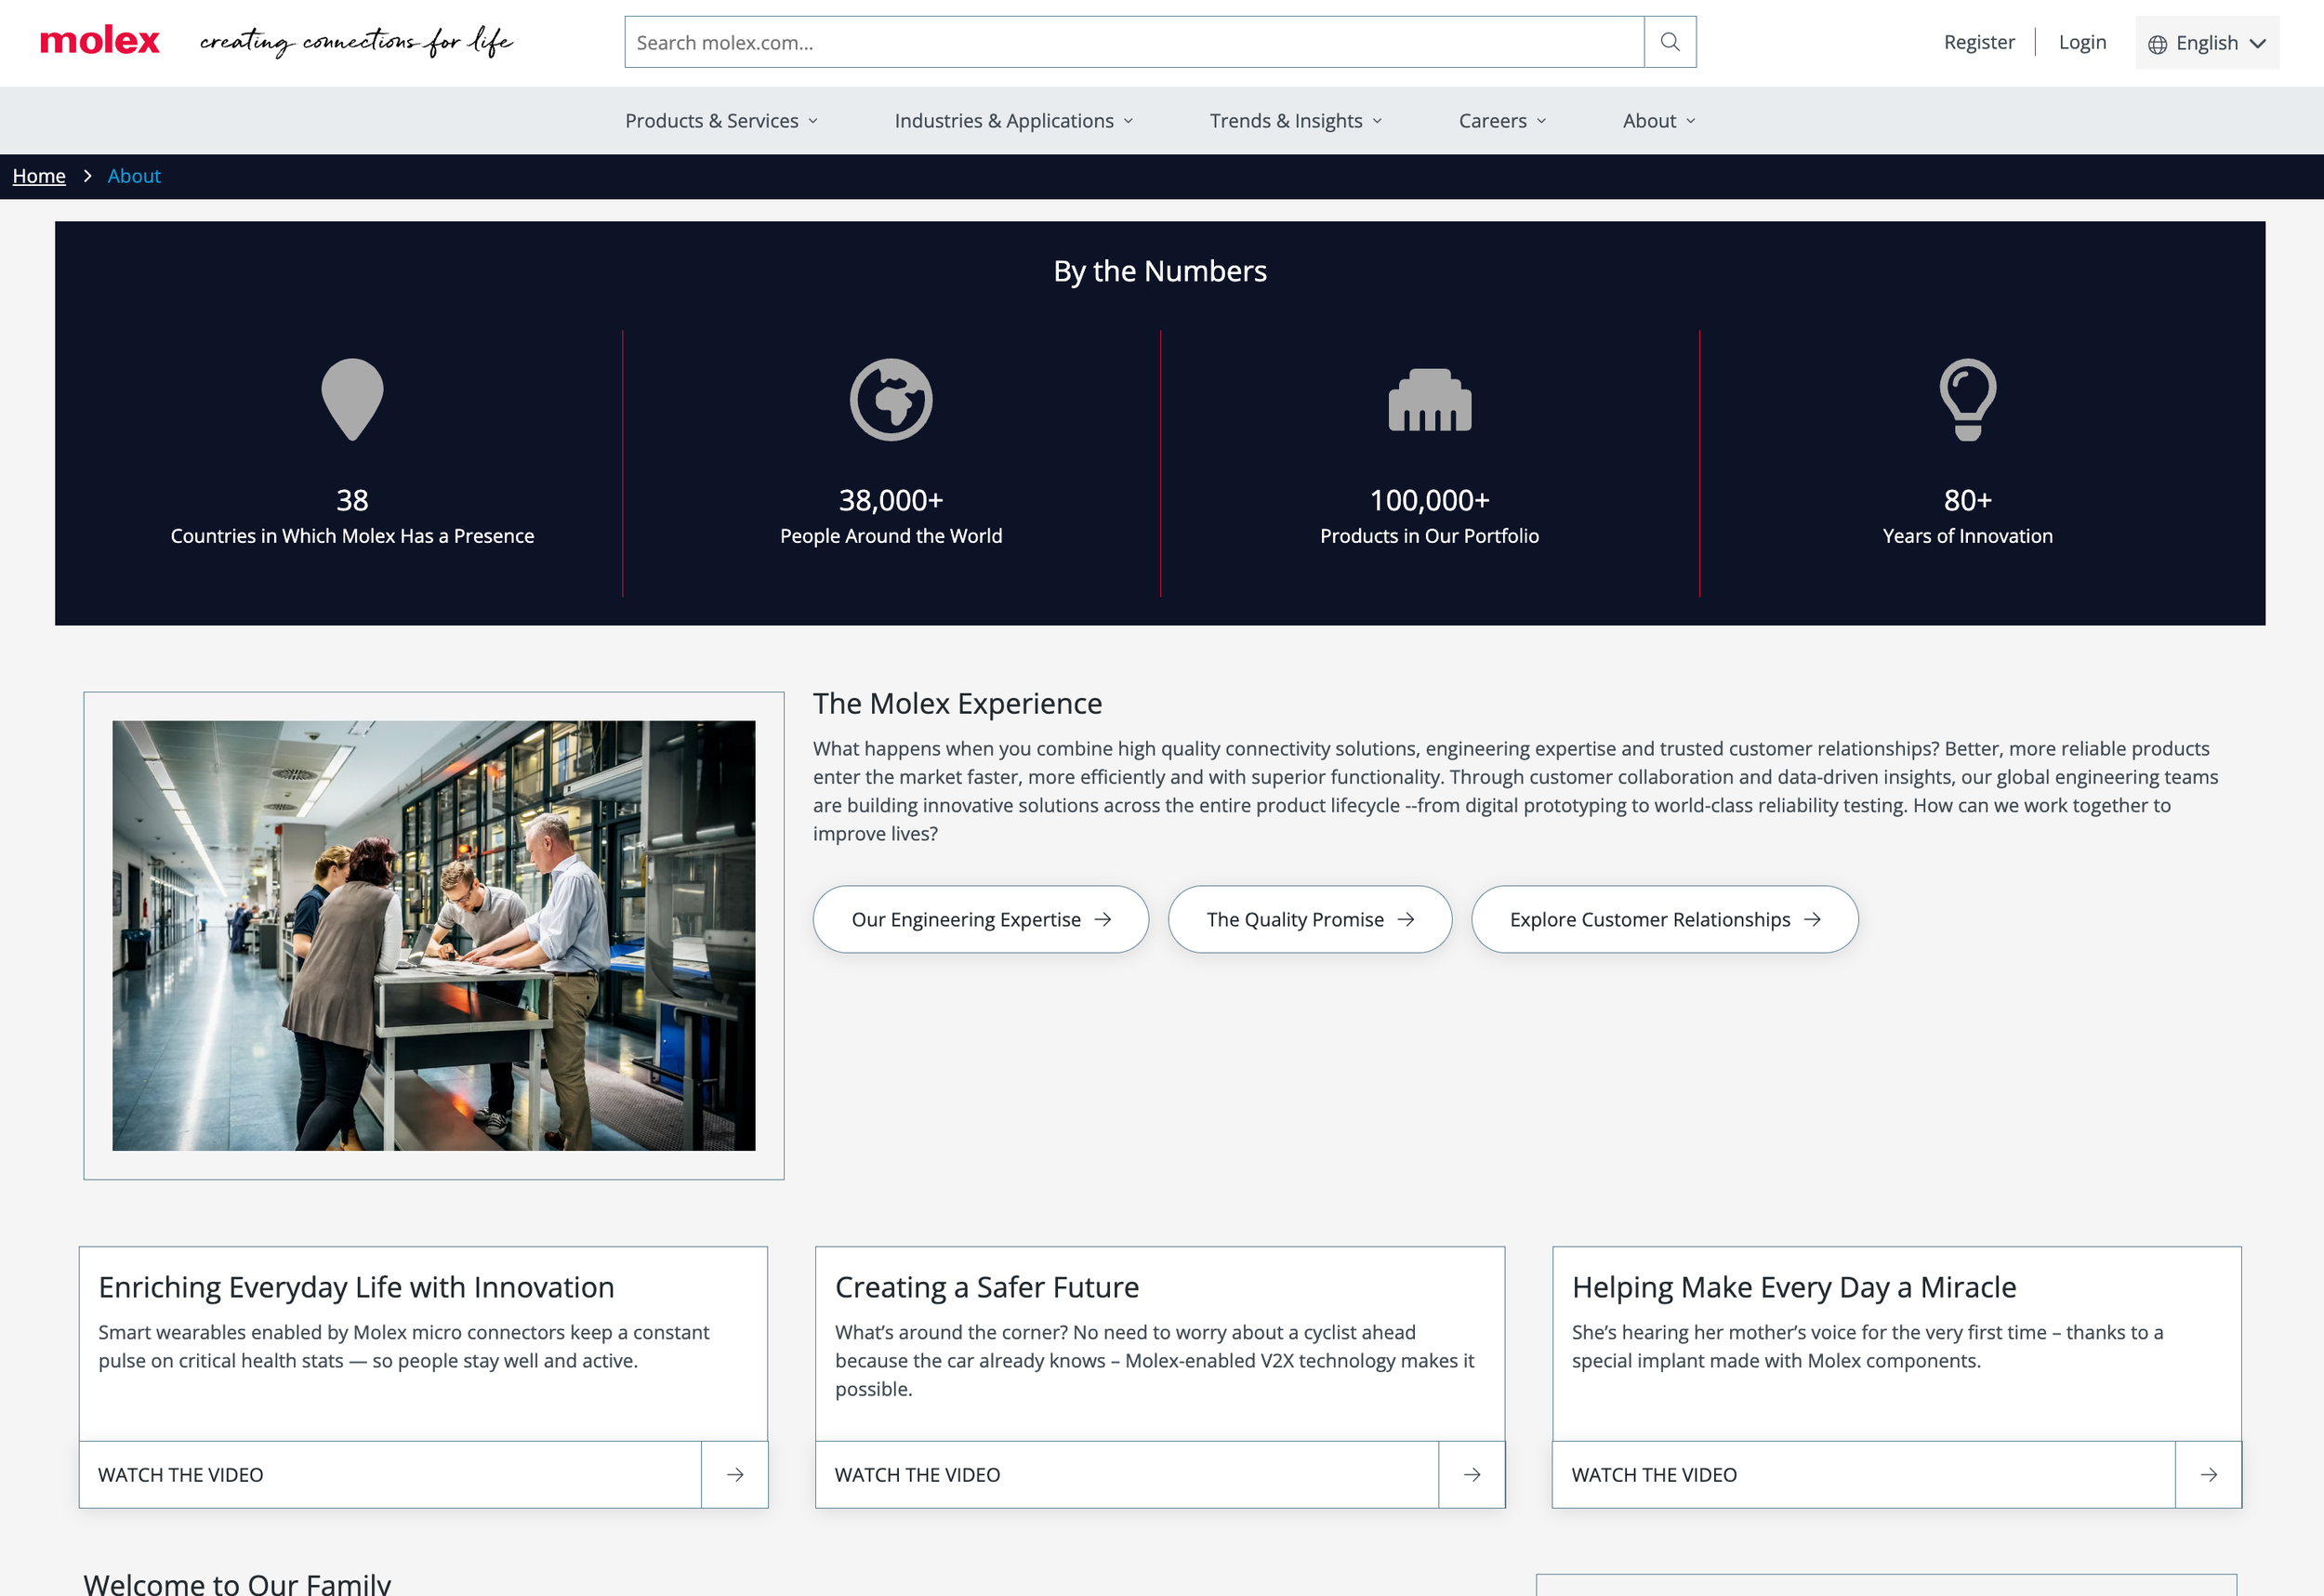Click the "Helping Make Every Day a Miracle" title
This screenshot has width=2324, height=1596.
[x=1794, y=1287]
